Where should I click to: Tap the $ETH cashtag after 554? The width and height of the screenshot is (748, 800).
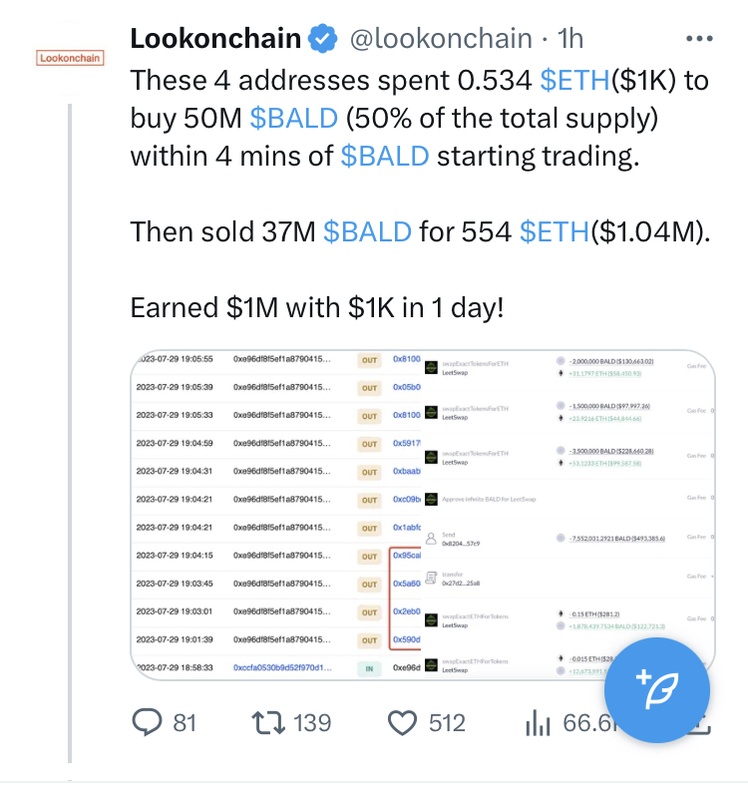[555, 232]
